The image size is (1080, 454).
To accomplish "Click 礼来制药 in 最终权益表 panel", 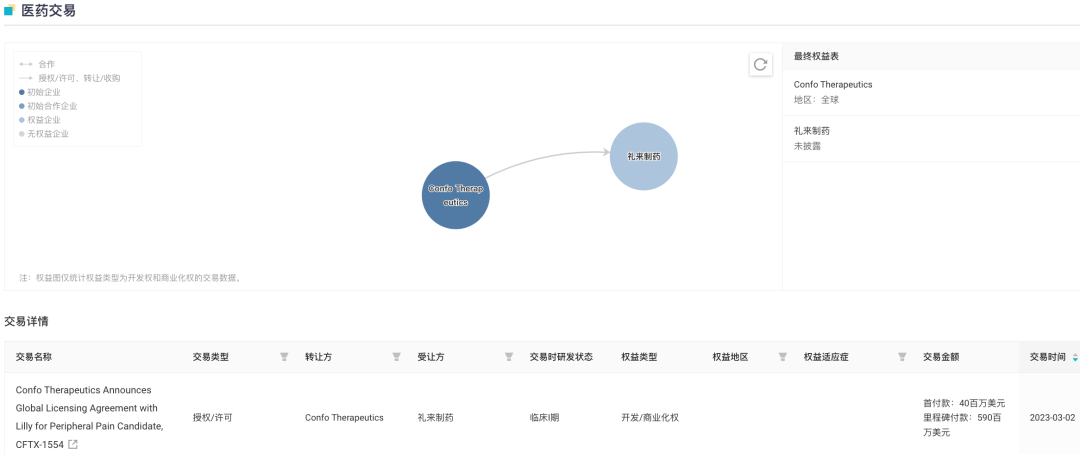I will pos(811,131).
